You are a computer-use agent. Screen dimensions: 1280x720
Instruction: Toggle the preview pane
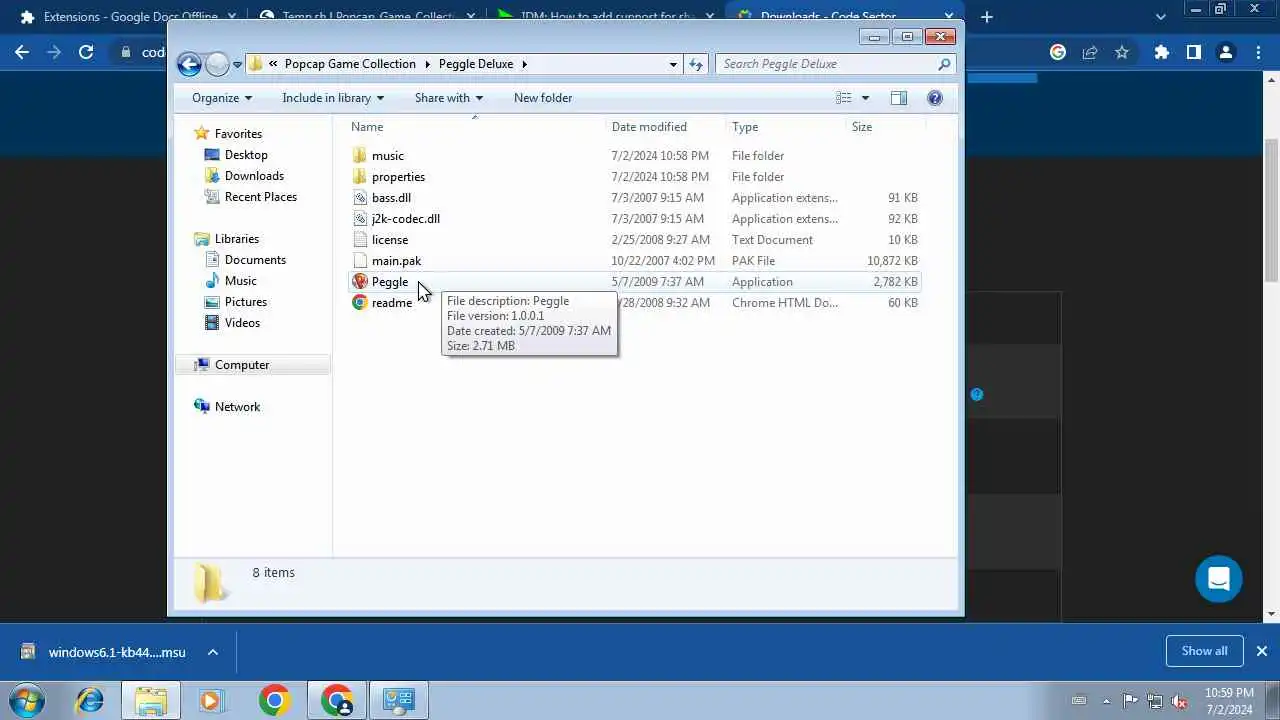[x=898, y=98]
